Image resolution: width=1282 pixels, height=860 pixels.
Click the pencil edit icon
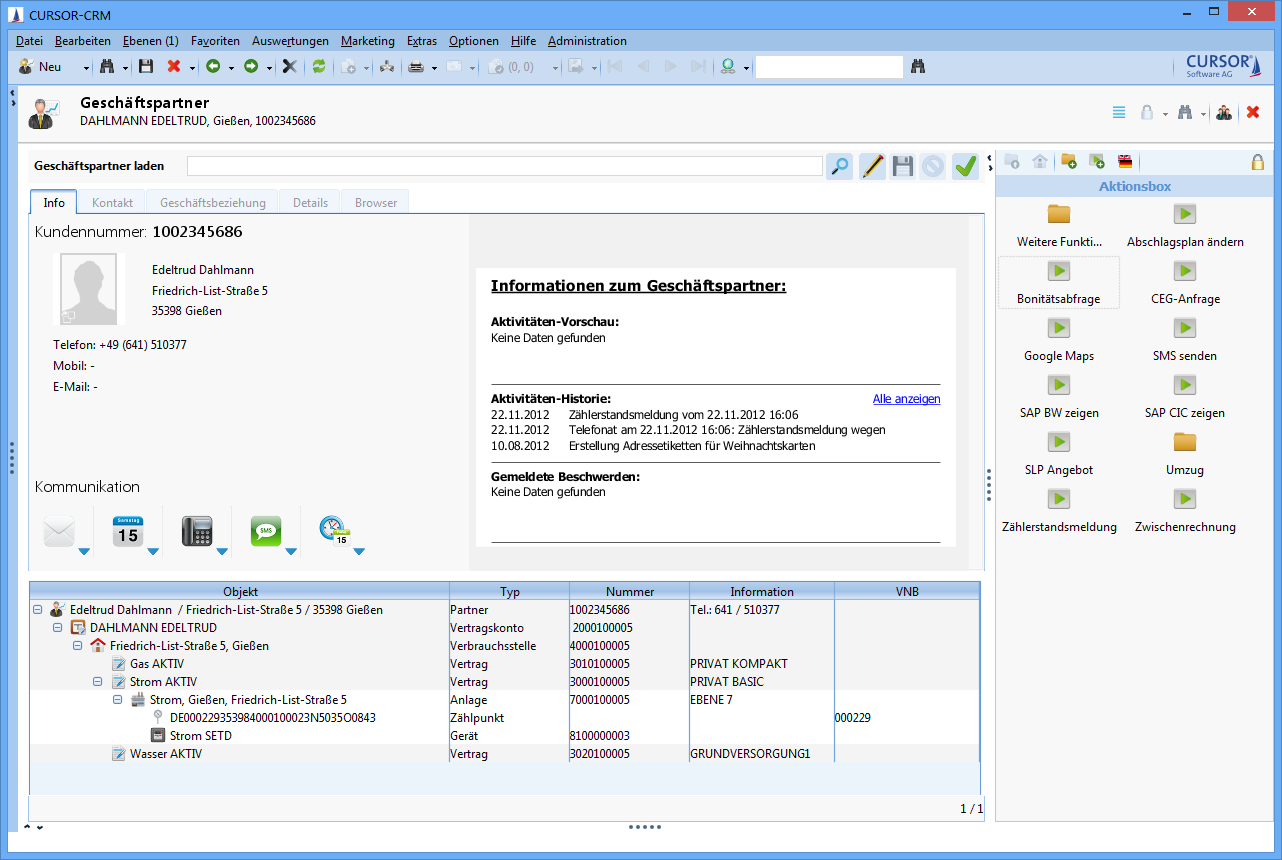pos(872,166)
